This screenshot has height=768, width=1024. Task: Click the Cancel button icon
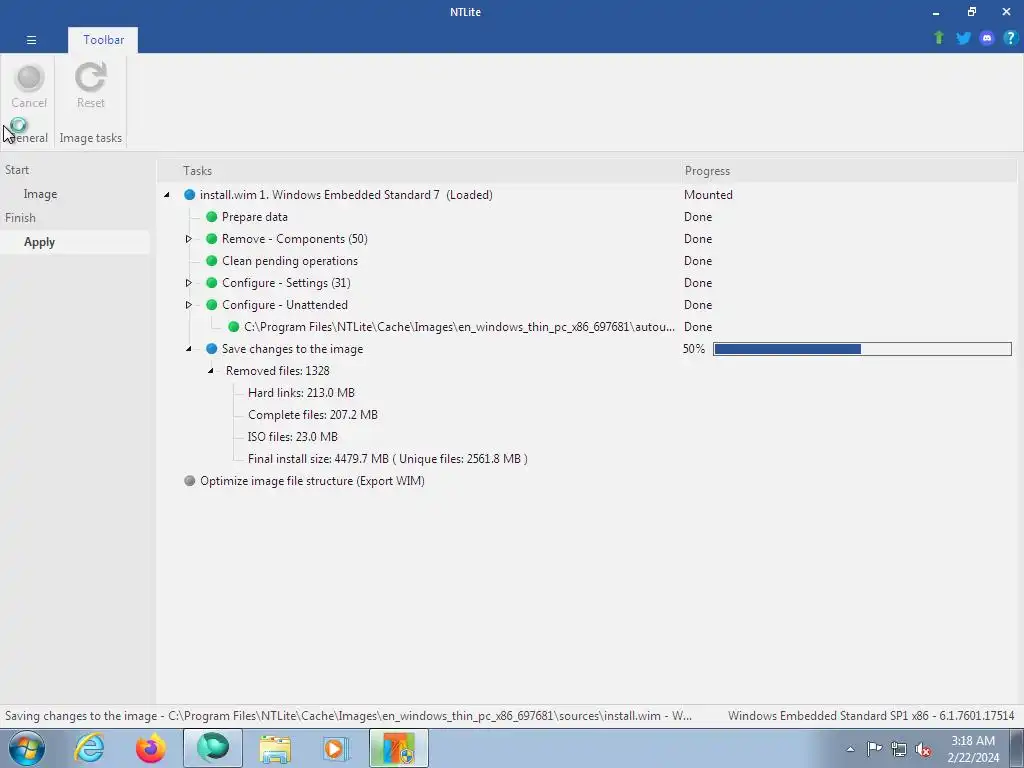(x=29, y=78)
